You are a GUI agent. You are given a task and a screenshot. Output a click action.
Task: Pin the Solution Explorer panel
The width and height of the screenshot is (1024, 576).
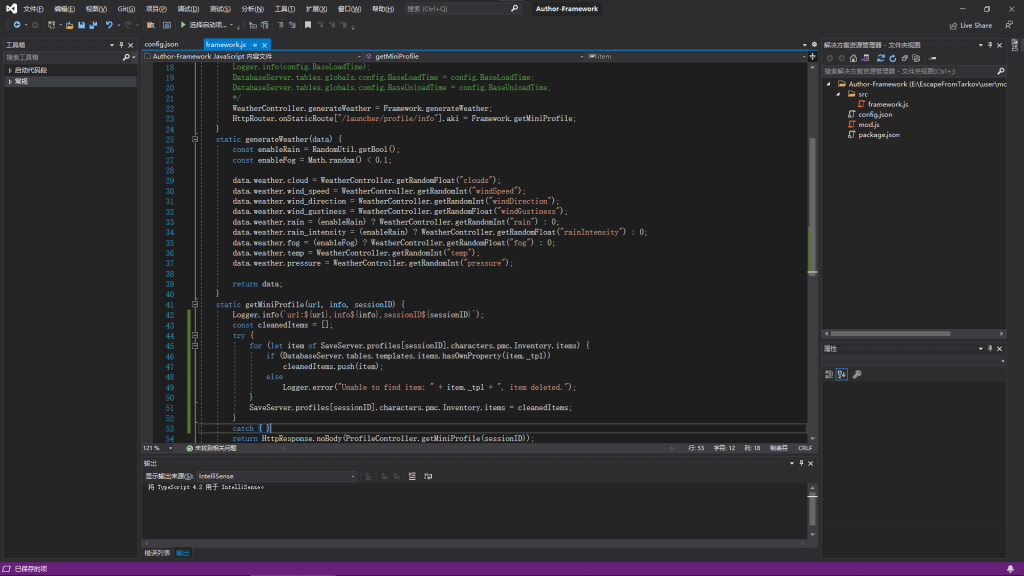[990, 45]
